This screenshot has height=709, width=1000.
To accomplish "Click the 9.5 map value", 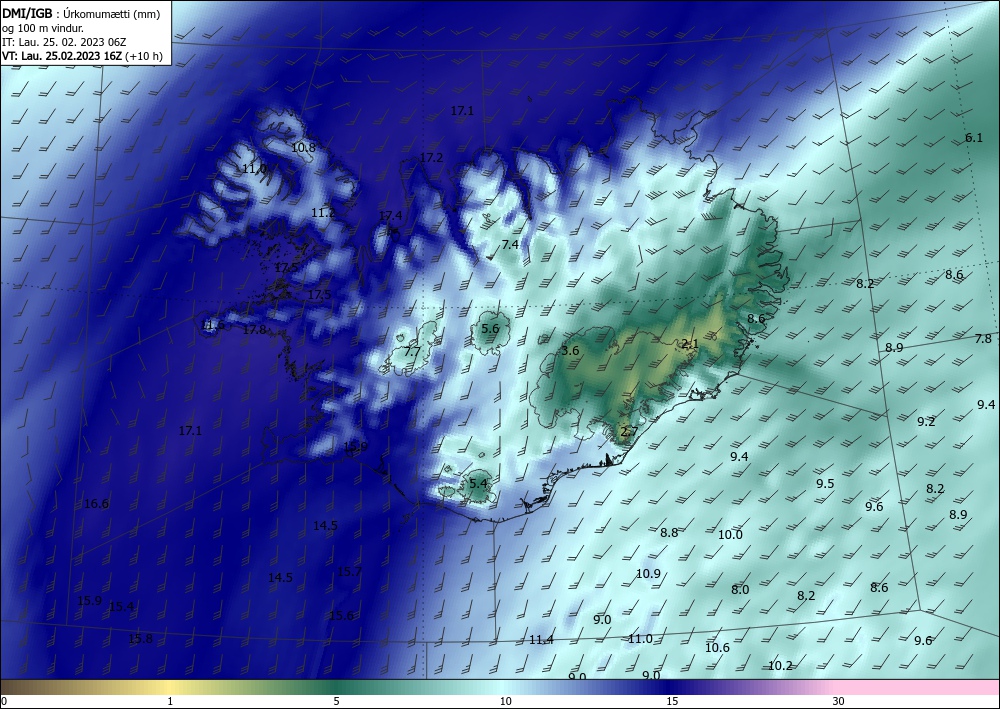I will pos(825,483).
